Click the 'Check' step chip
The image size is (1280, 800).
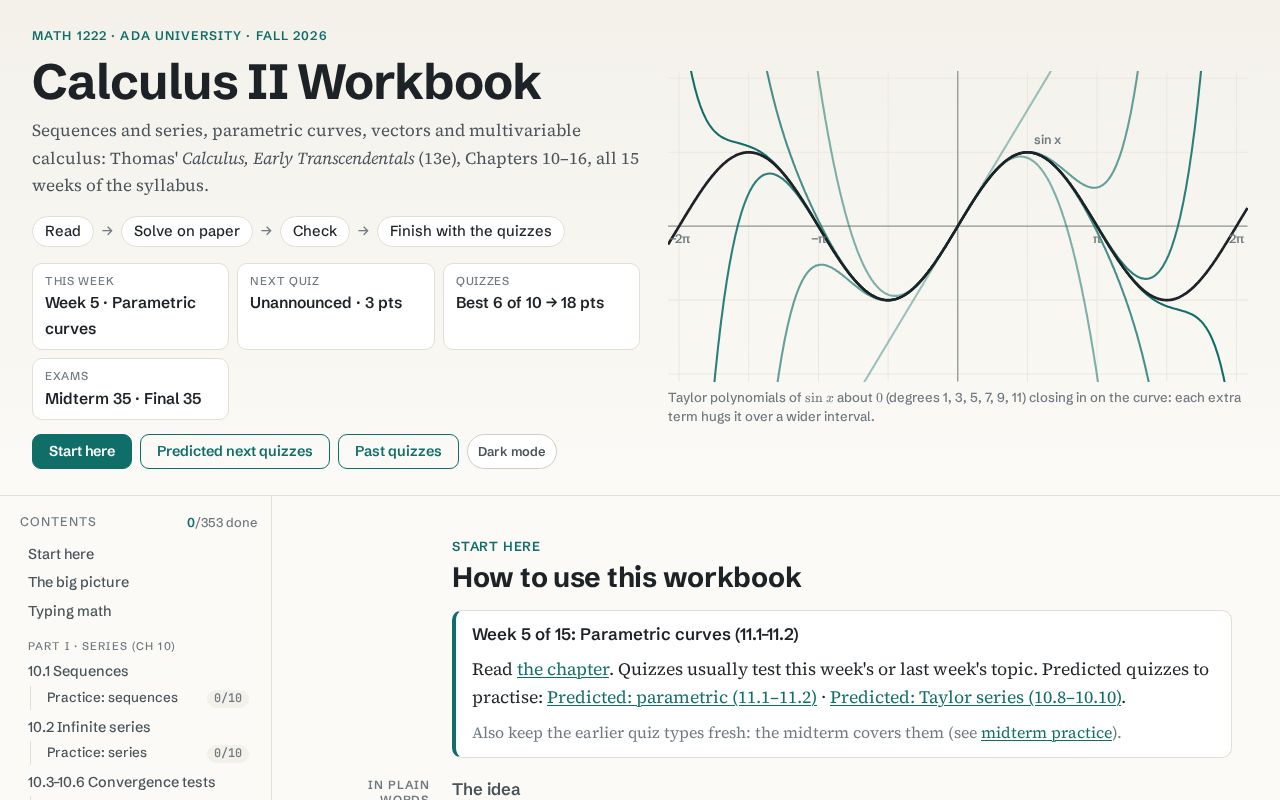point(315,231)
